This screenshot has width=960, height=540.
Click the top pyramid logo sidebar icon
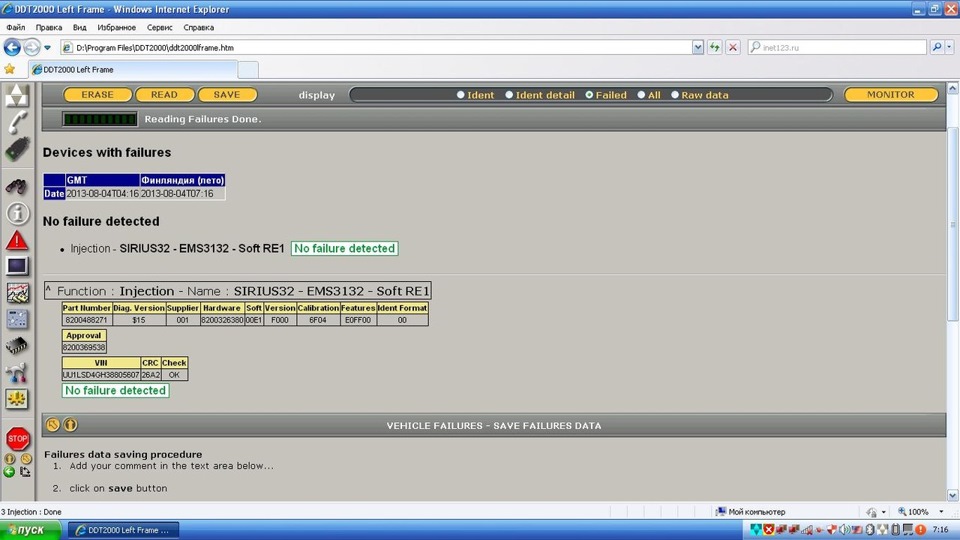pos(17,96)
